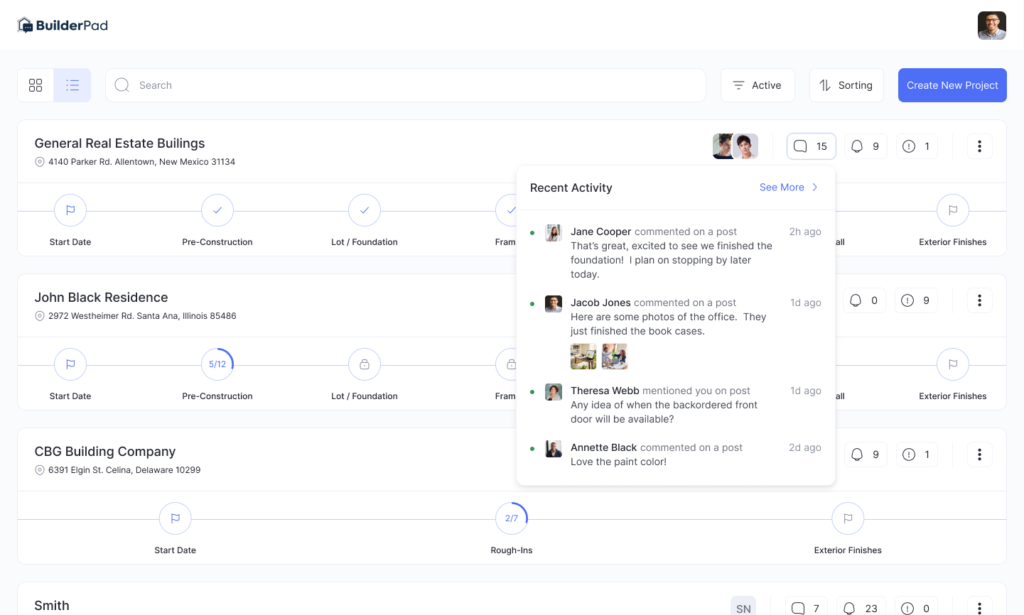Click address 4140 Parker Rd. Allentown
1024x615 pixels.
(x=141, y=162)
